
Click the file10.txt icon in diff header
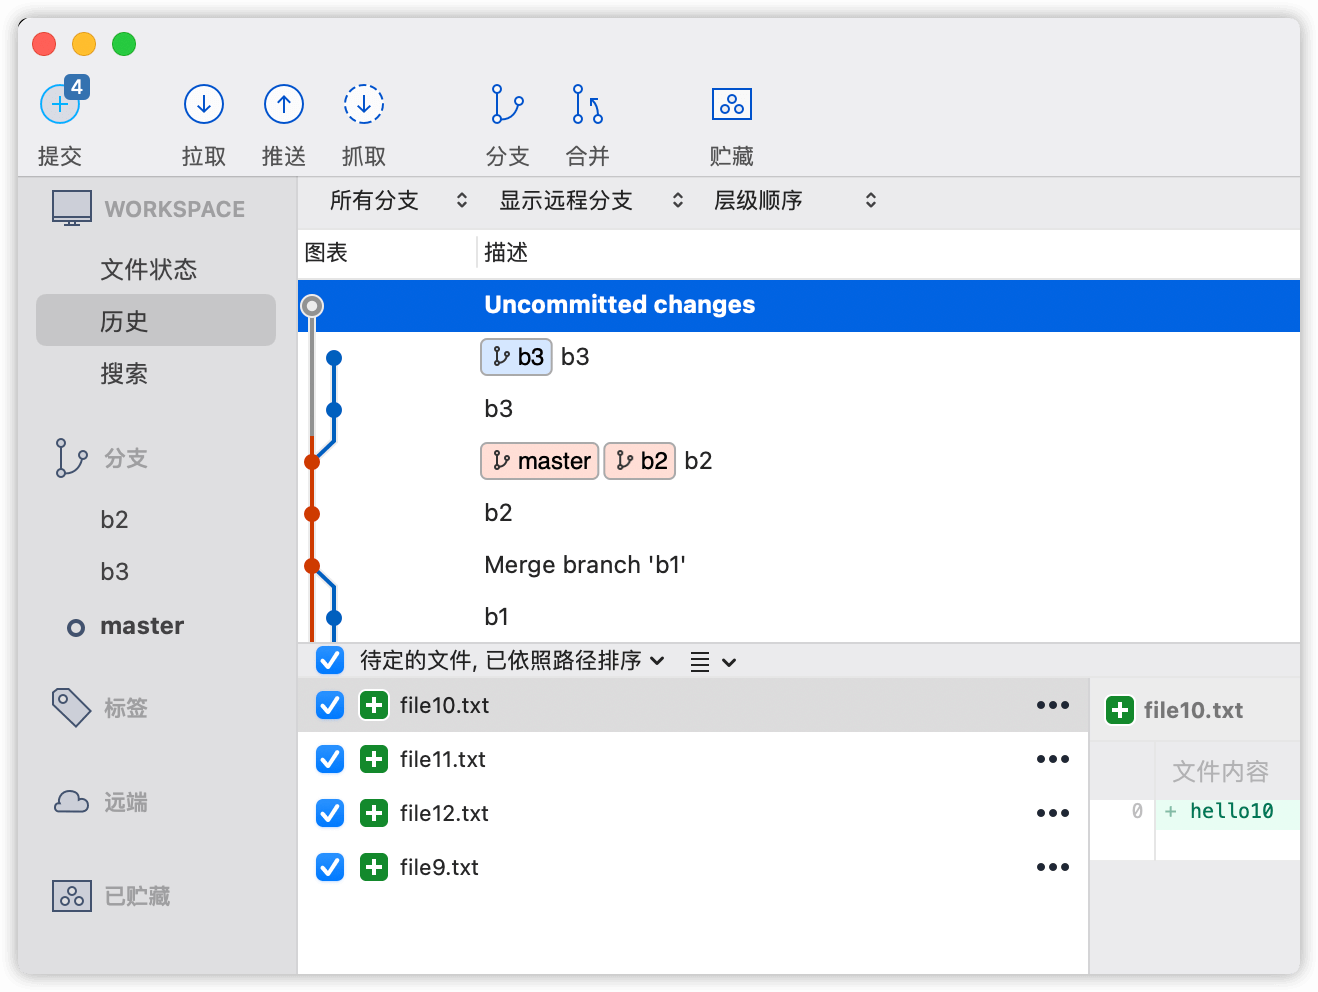[x=1120, y=710]
